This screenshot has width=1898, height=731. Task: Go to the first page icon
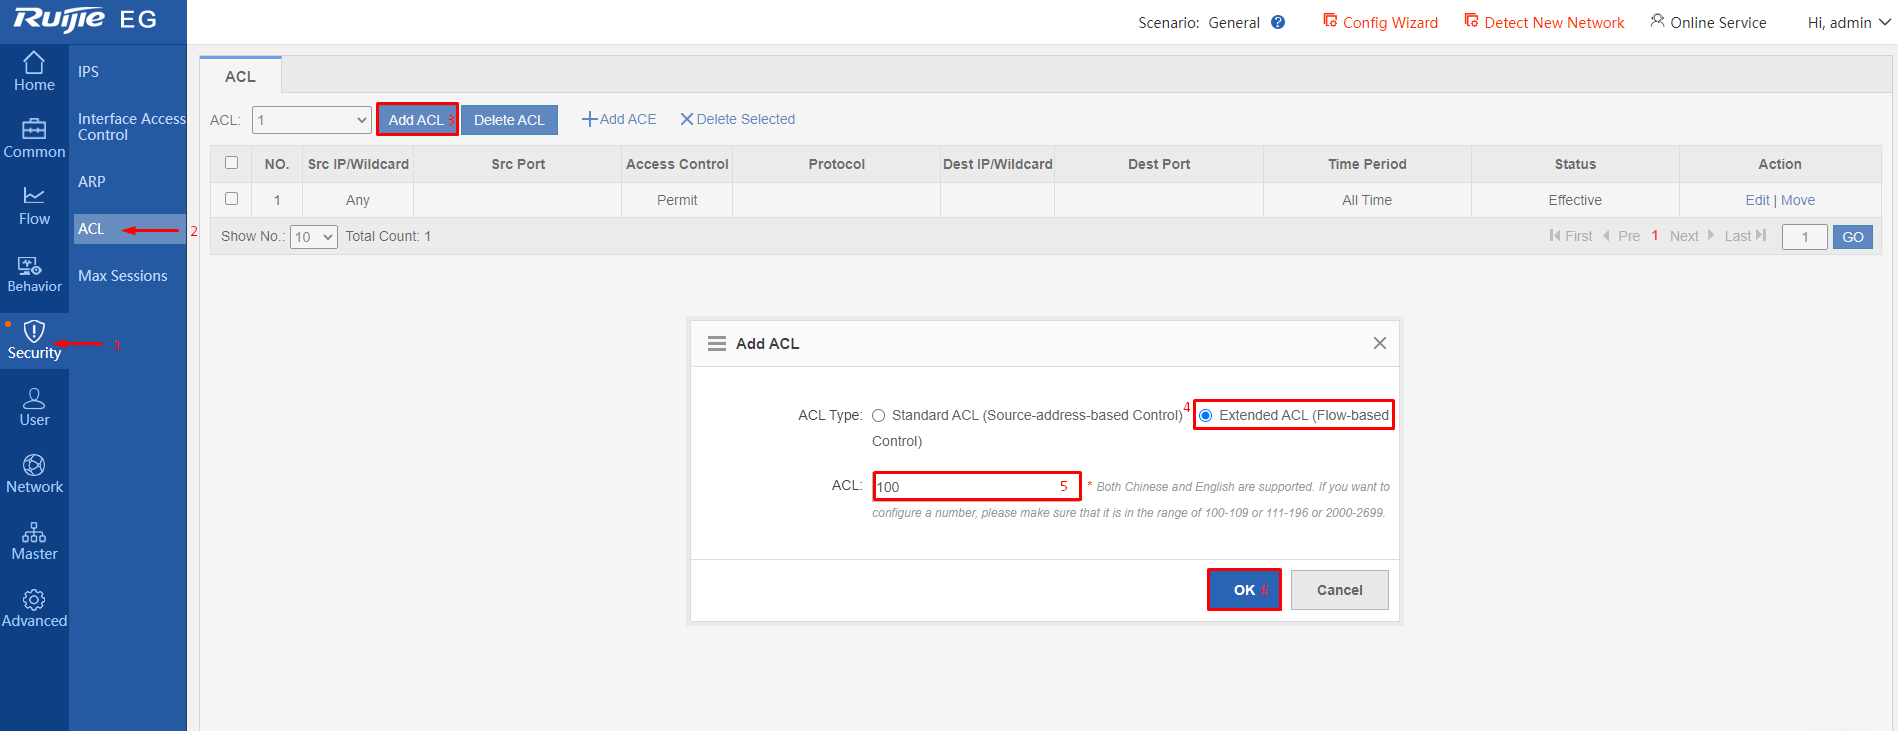click(x=1555, y=235)
